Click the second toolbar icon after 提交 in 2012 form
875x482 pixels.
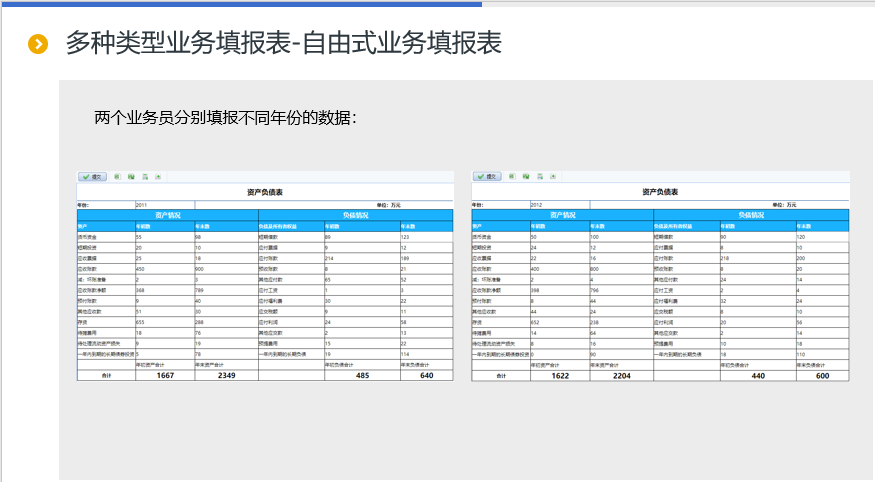point(526,177)
